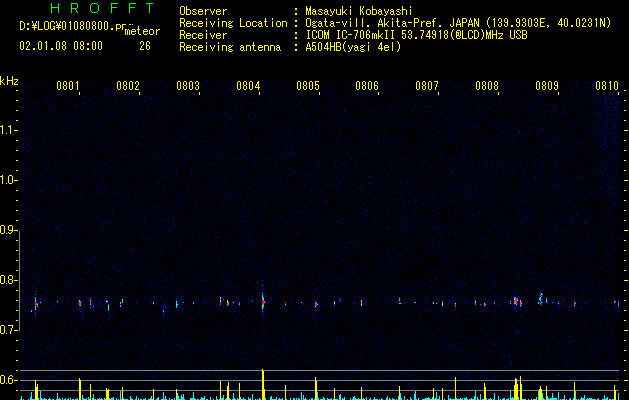Viewport: 629px width, 400px height.
Task: Click the 0803 time marker
Action: click(x=188, y=85)
